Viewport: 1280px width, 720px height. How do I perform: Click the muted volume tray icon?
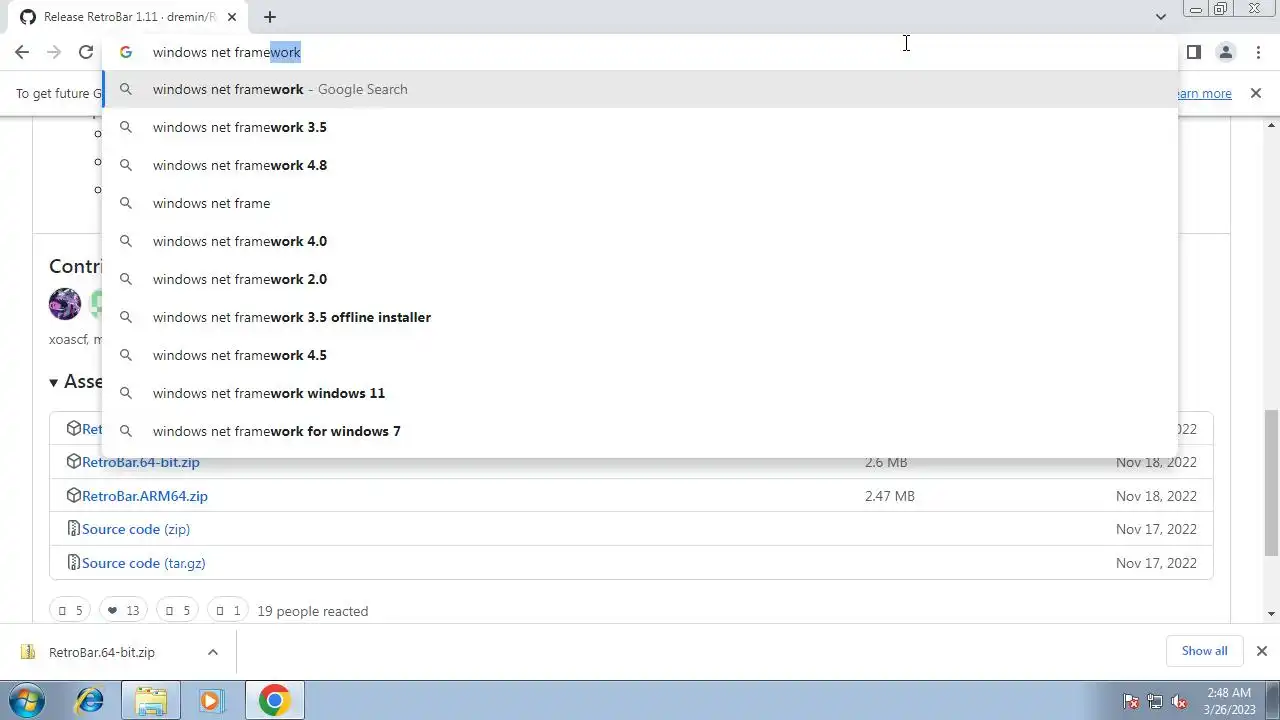click(x=1179, y=702)
